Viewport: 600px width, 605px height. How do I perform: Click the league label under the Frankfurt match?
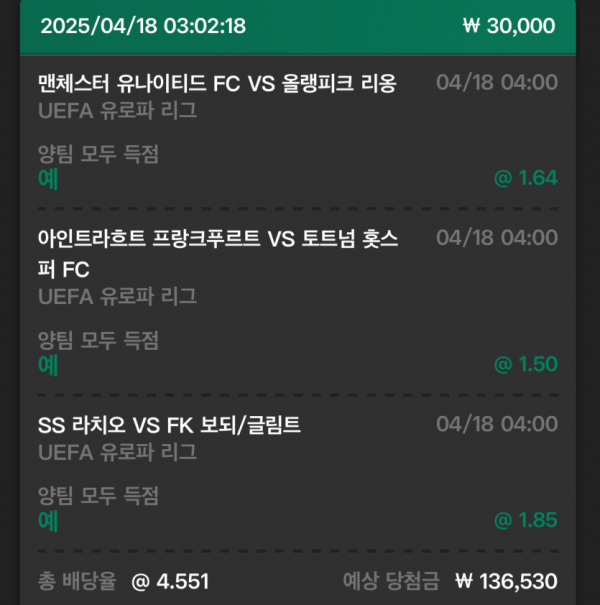point(117,296)
